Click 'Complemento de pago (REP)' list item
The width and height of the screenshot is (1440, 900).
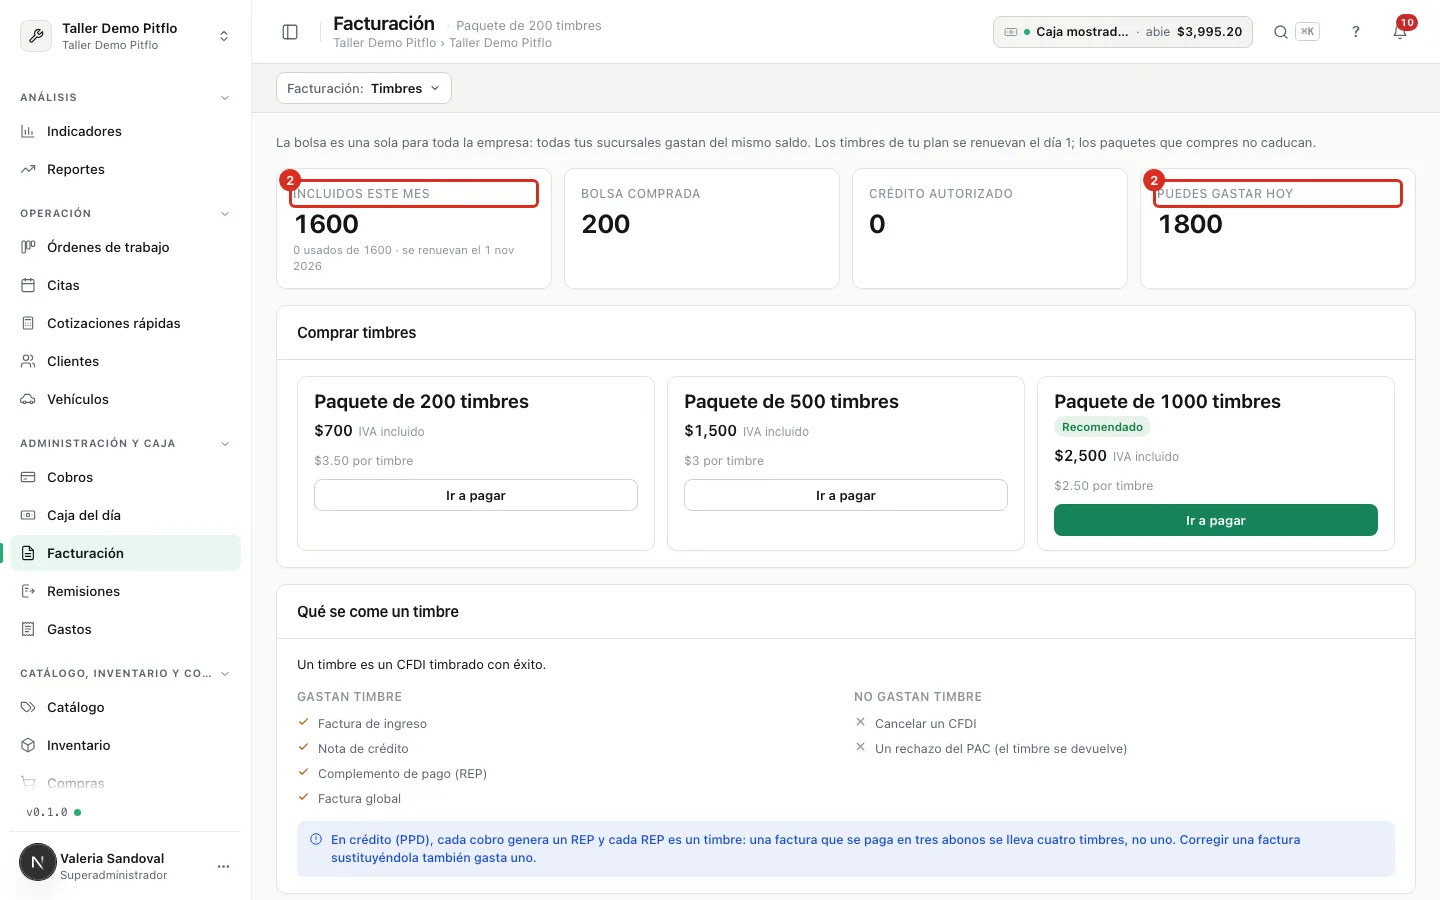tap(402, 774)
